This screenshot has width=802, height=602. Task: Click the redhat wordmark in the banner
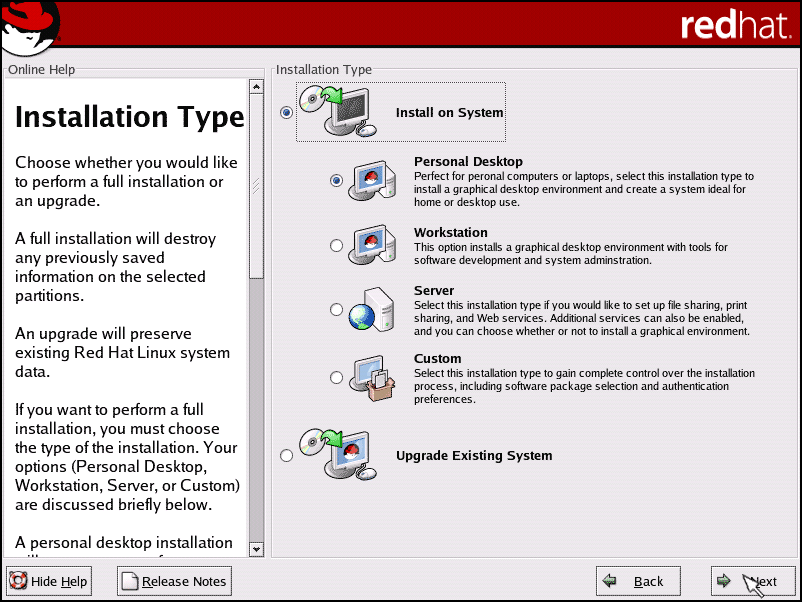click(735, 25)
